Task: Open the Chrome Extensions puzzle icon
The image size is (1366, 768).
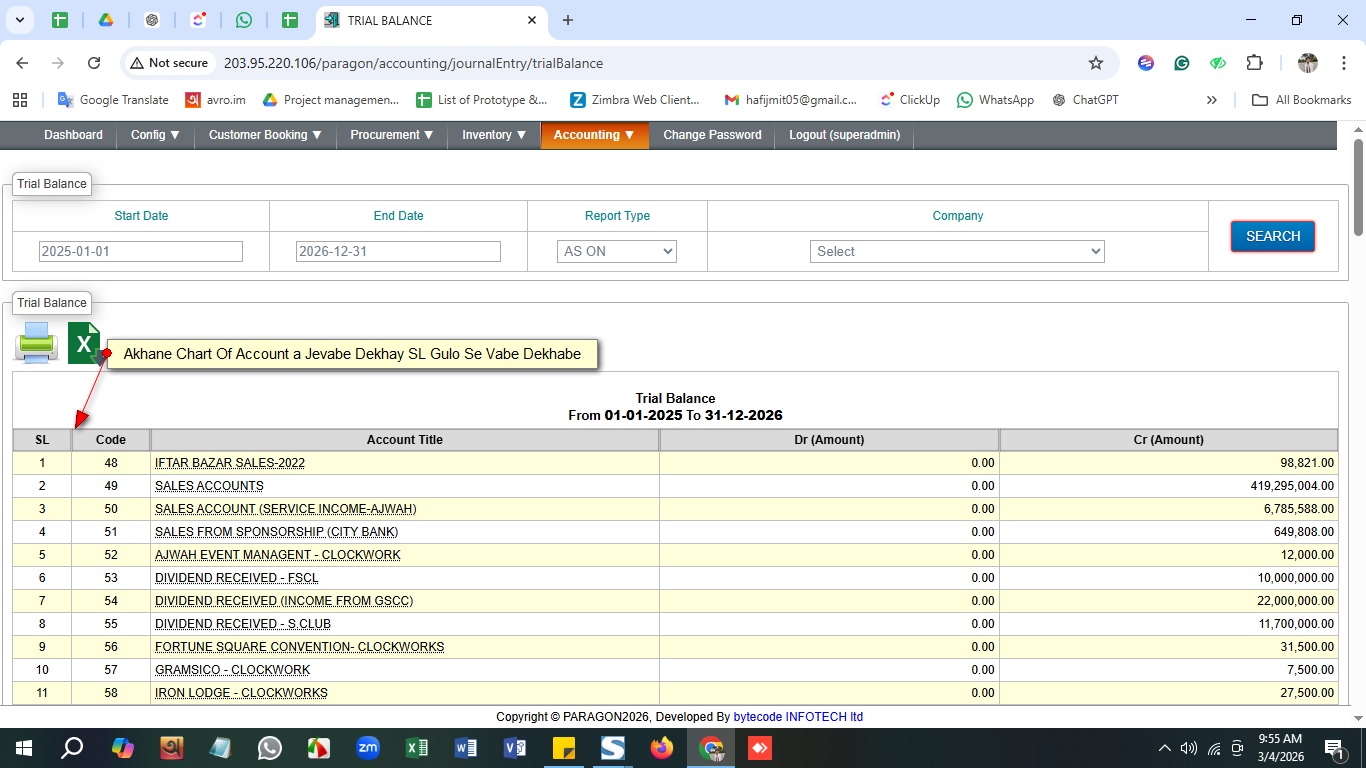Action: tap(1254, 63)
